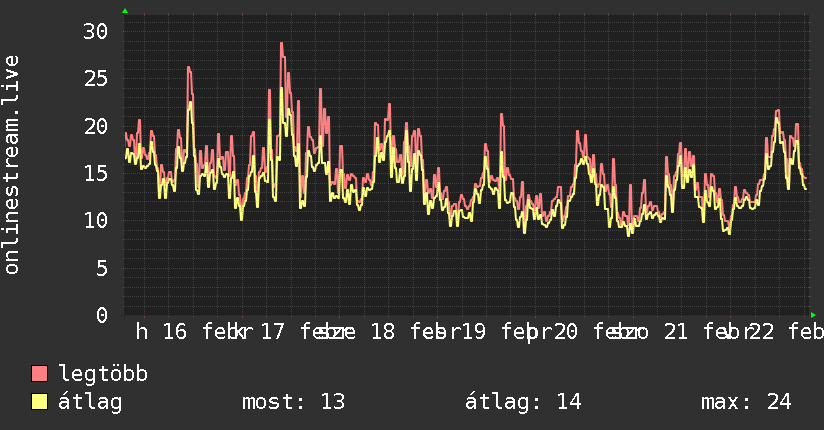Click the y-axis label 5
The width and height of the screenshot is (824, 430).
pyautogui.click(x=101, y=268)
